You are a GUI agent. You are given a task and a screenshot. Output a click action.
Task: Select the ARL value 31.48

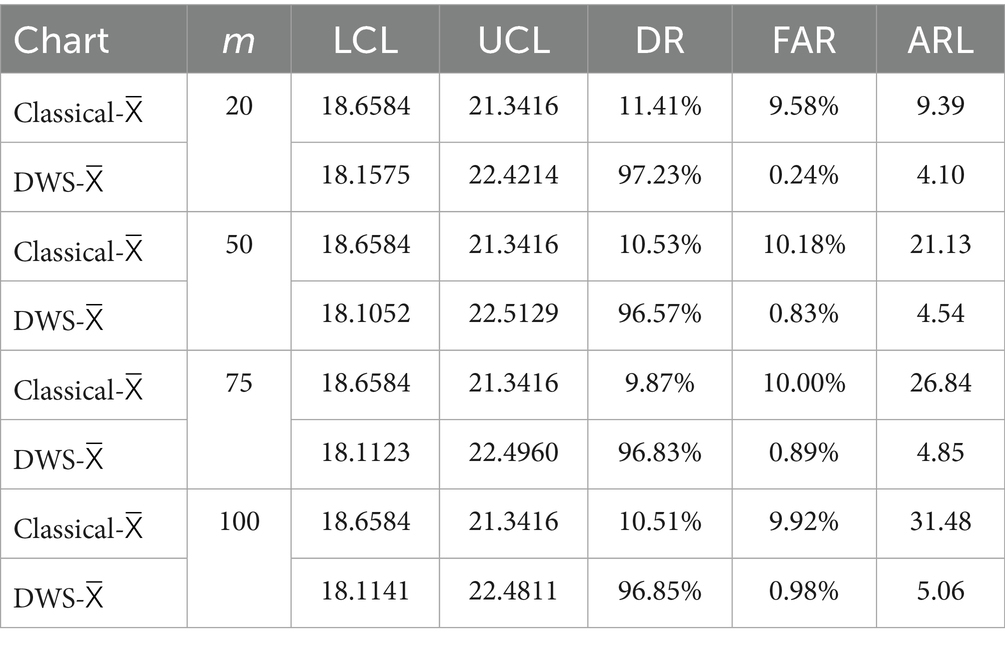click(939, 522)
